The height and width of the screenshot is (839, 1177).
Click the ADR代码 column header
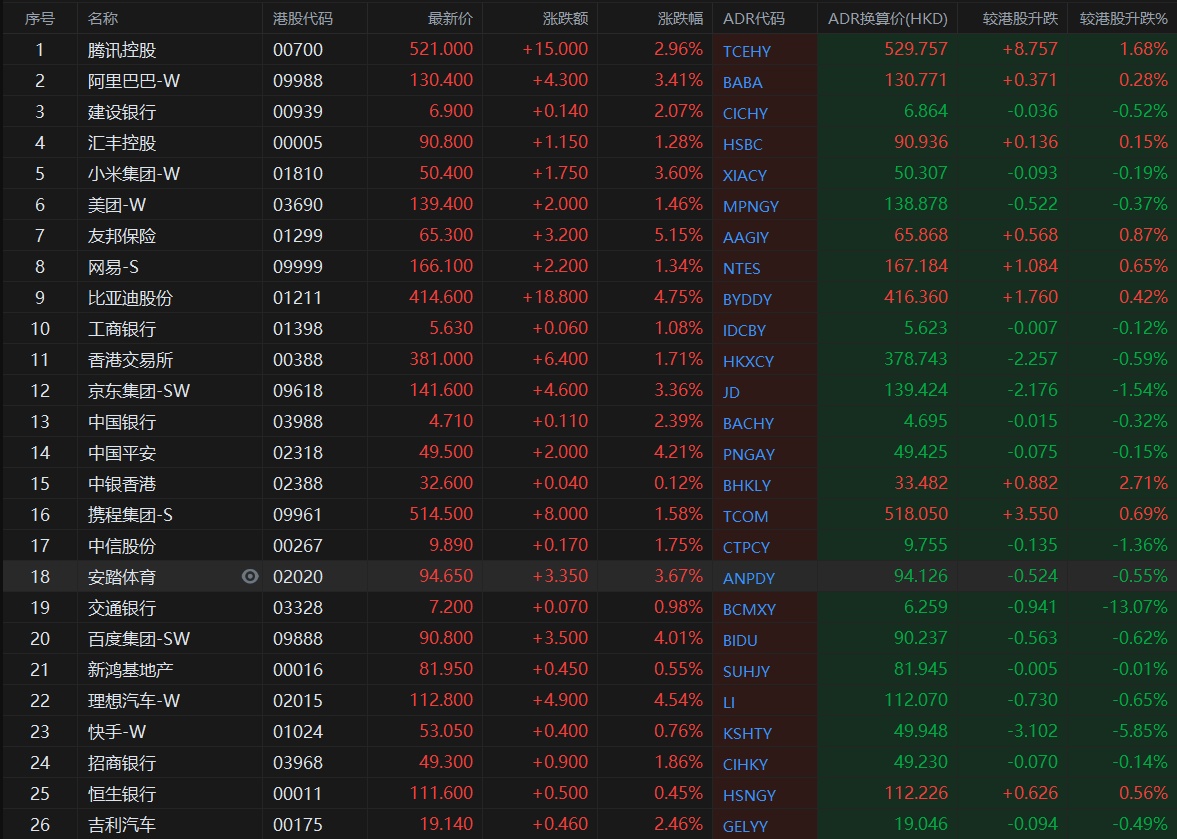754,19
